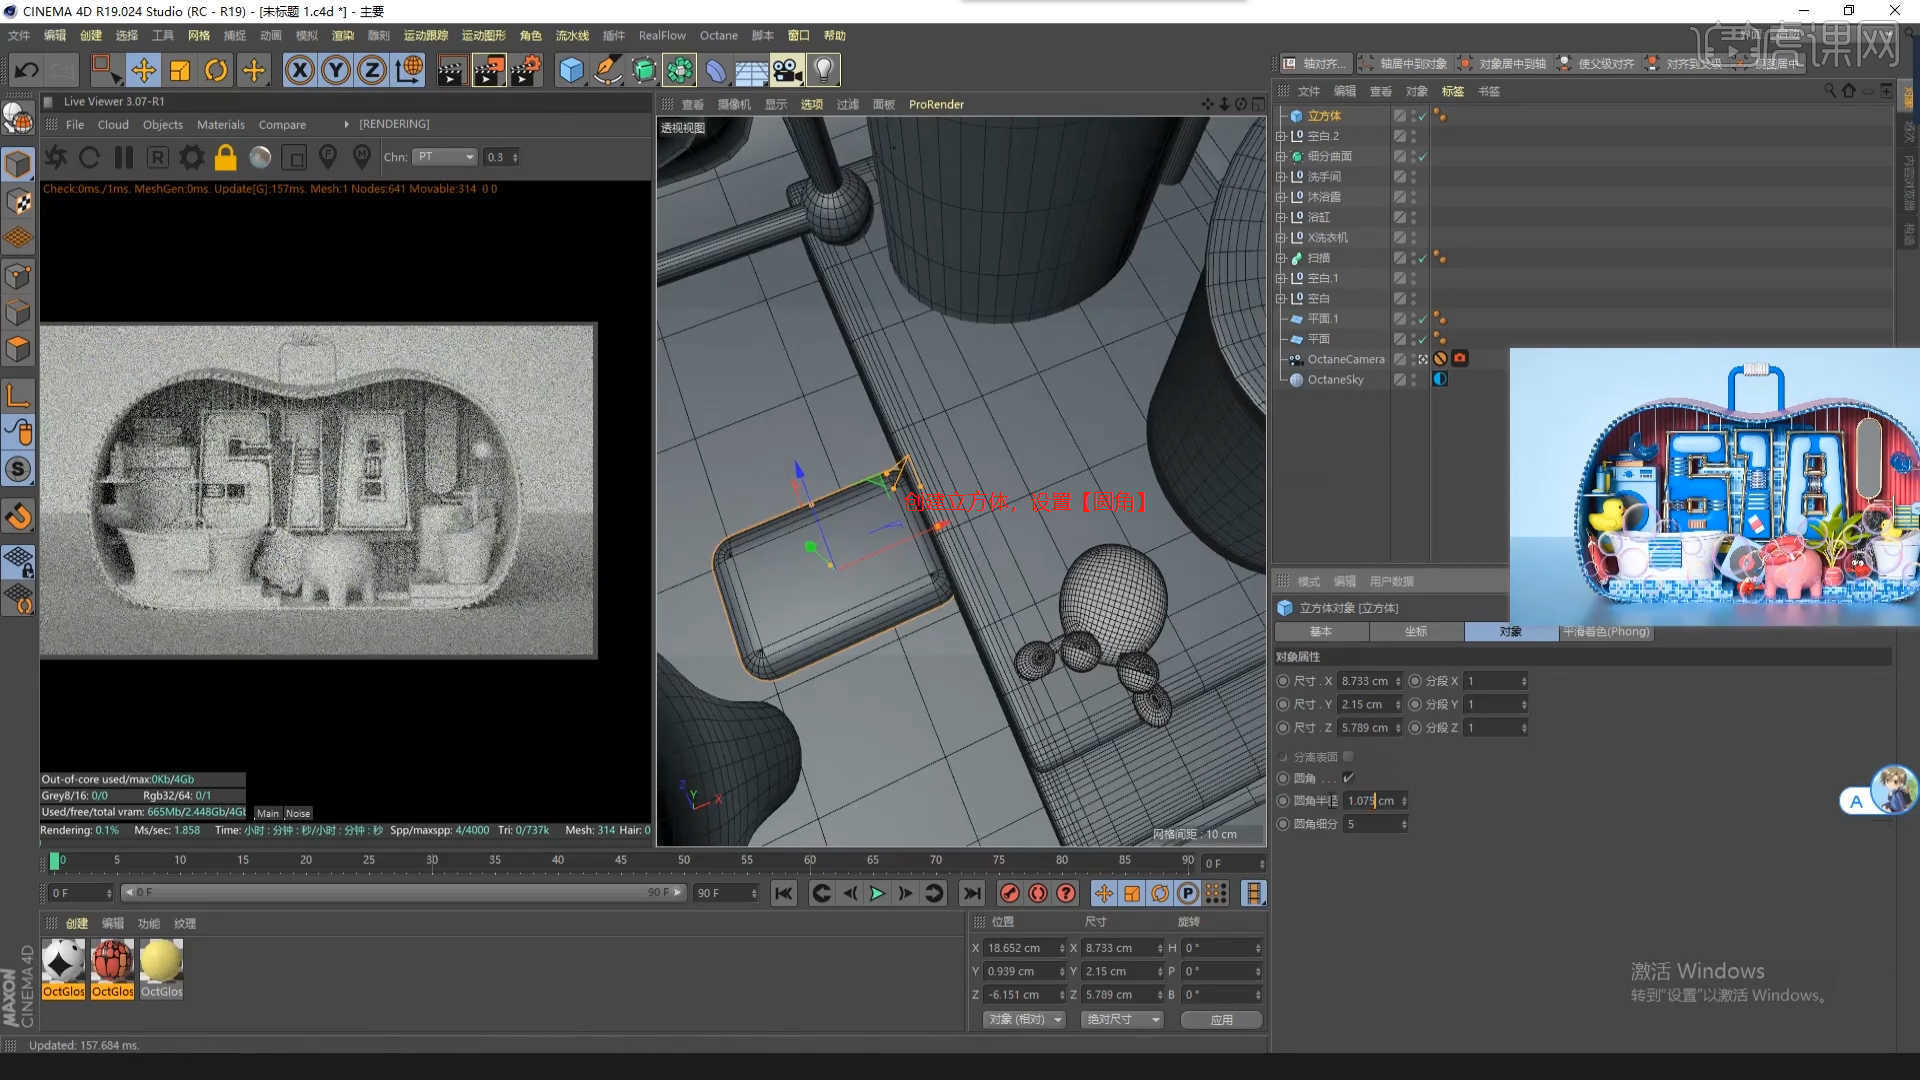
Task: Select the yellow OctGlos material swatch
Action: (x=161, y=962)
